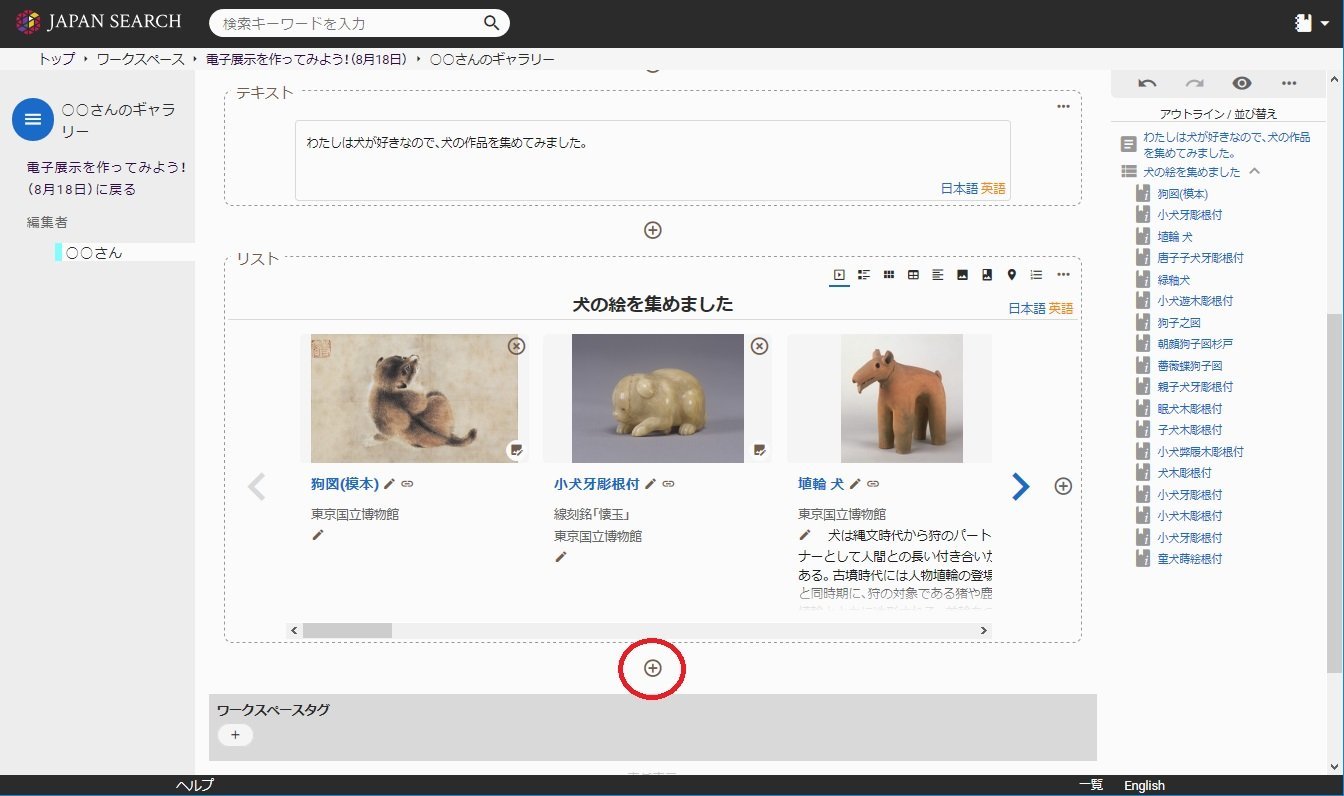The height and width of the screenshot is (796, 1344).
Task: Switch list to grid tile view icon
Action: point(888,275)
